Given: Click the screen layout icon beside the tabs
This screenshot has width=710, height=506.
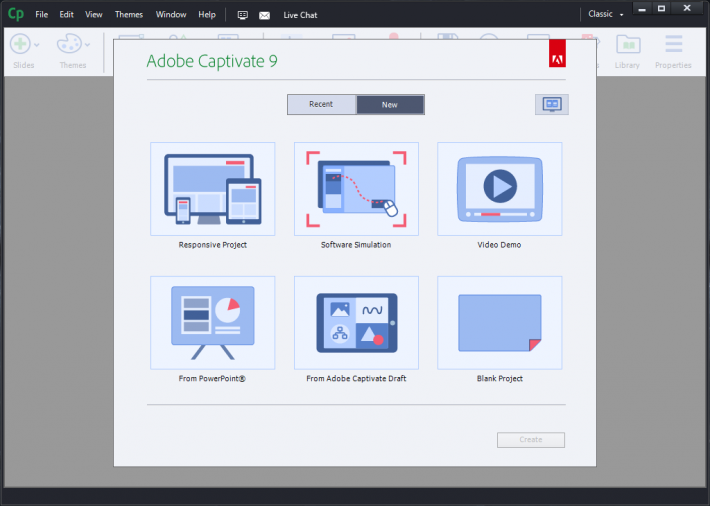Looking at the screenshot, I should 552,105.
